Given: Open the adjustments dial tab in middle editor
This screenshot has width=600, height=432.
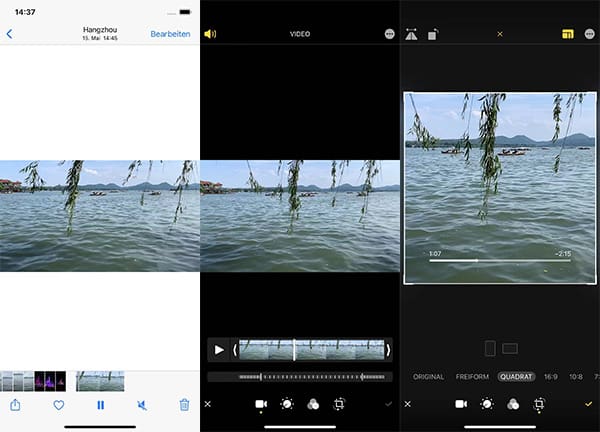Looking at the screenshot, I should (x=287, y=404).
